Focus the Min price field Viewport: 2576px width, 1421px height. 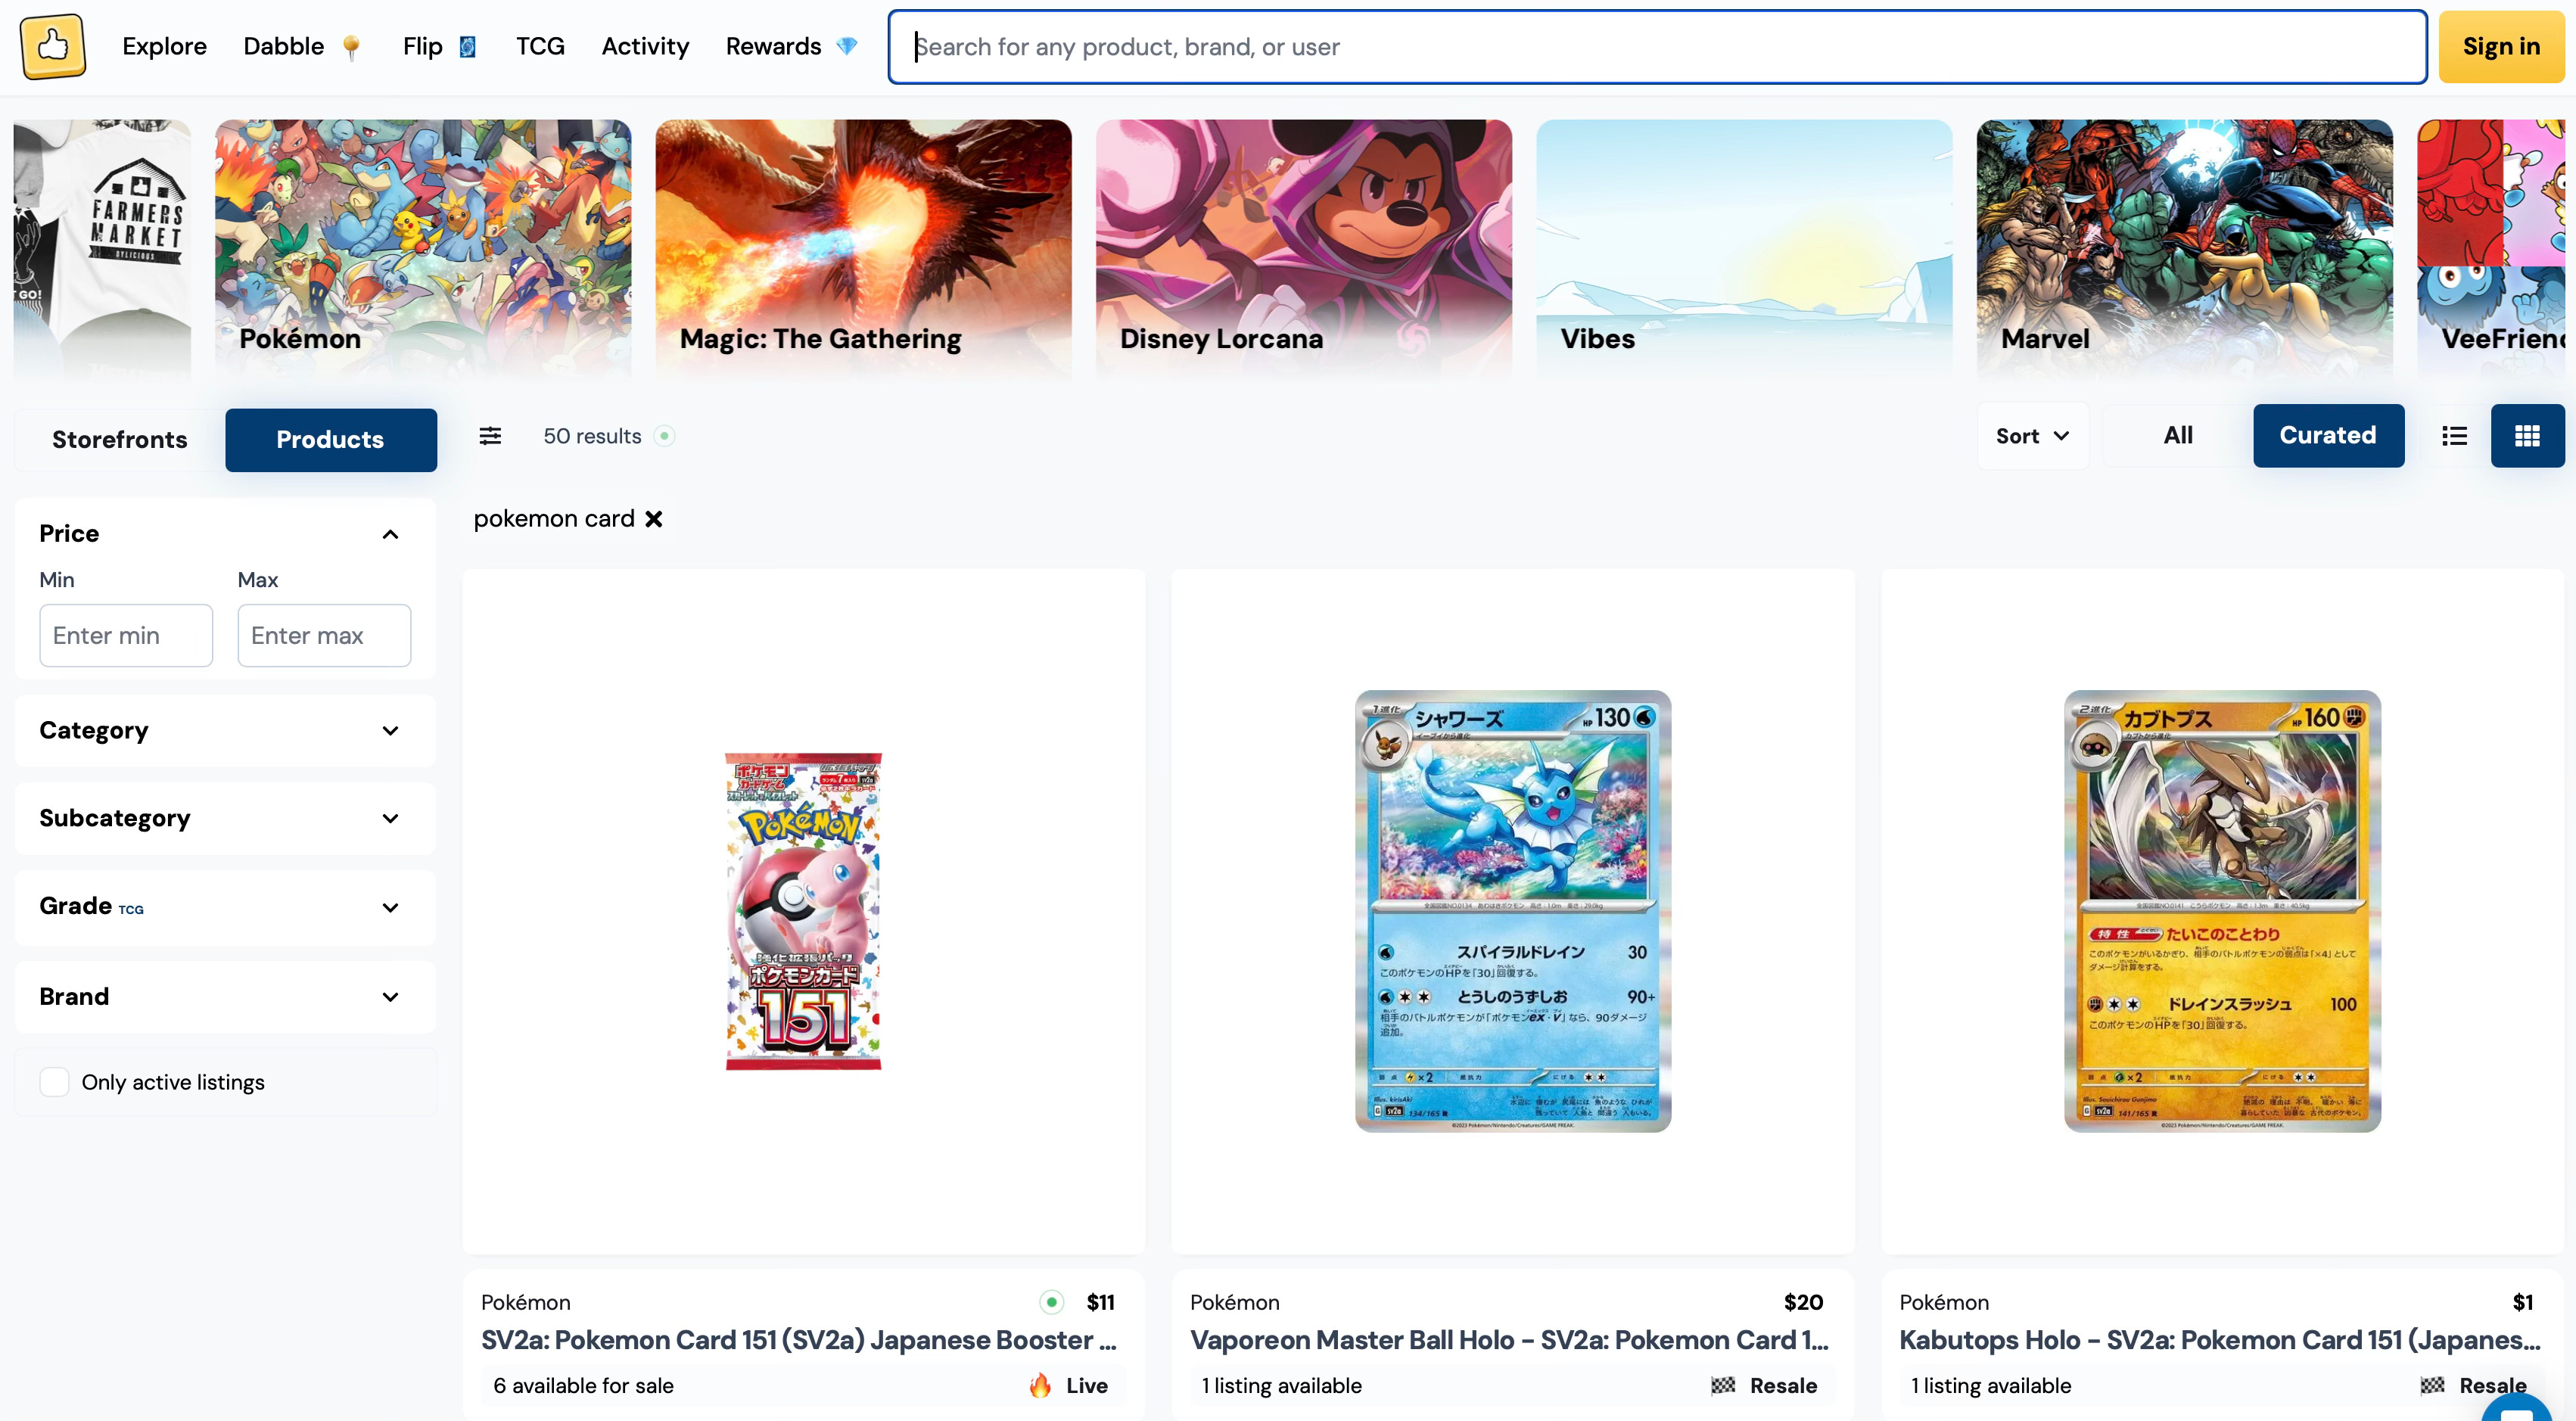pos(126,635)
